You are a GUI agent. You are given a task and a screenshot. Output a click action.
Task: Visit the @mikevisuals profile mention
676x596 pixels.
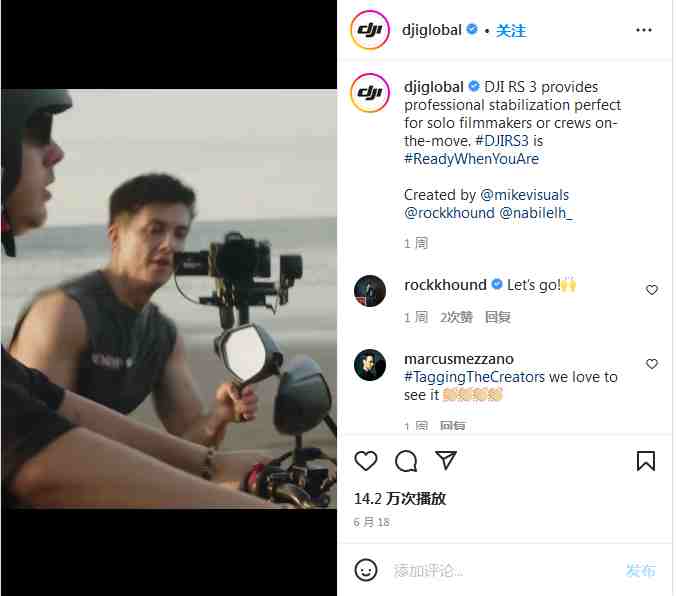524,195
